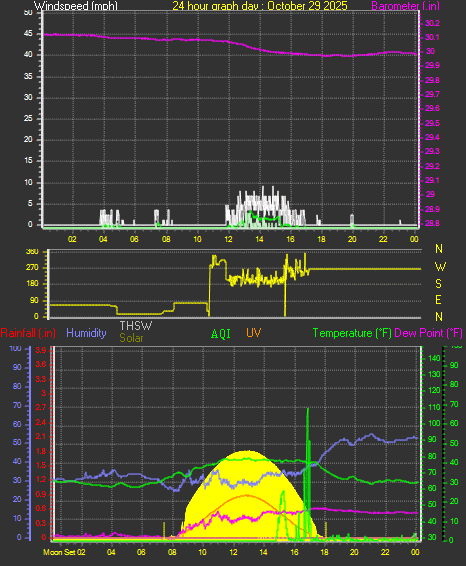This screenshot has width=466, height=566.
Task: Click the "12" hour tick under the windspeed graph
Action: [x=228, y=239]
